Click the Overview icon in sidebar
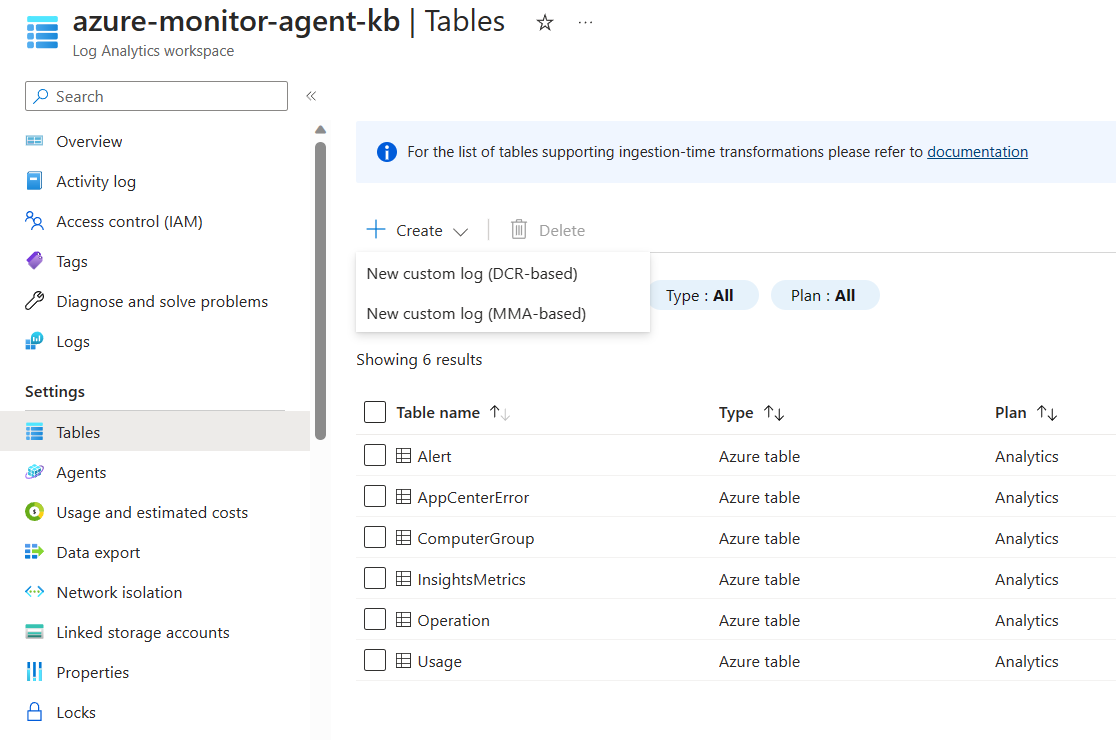Viewport: 1116px width, 740px height. coord(34,141)
